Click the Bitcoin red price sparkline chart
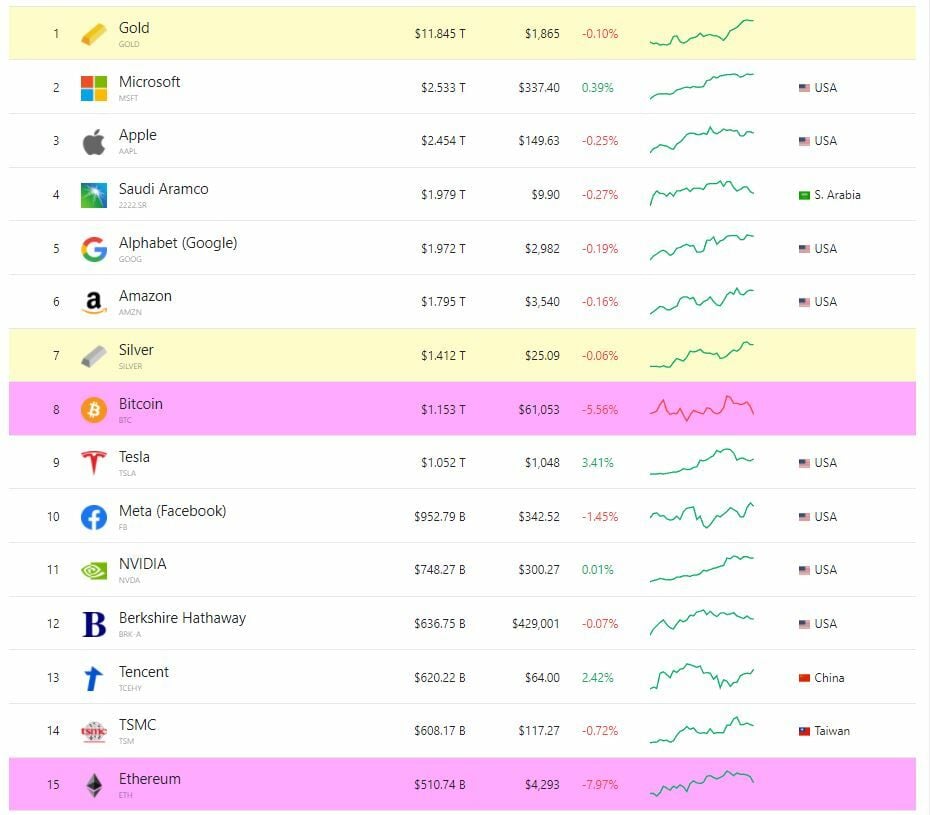 [x=702, y=408]
